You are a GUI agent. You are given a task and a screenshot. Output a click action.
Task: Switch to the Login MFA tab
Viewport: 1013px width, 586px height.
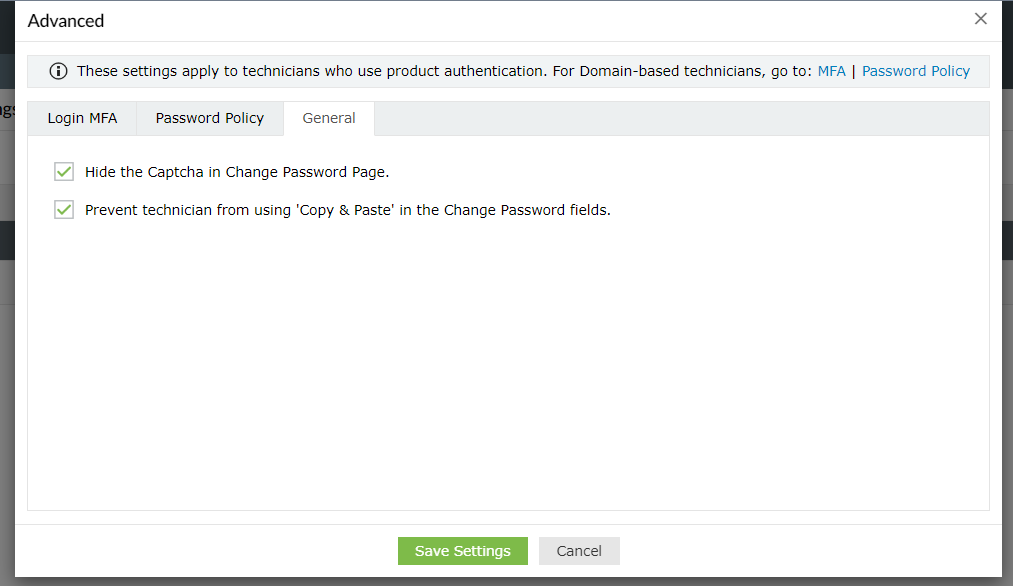click(82, 118)
